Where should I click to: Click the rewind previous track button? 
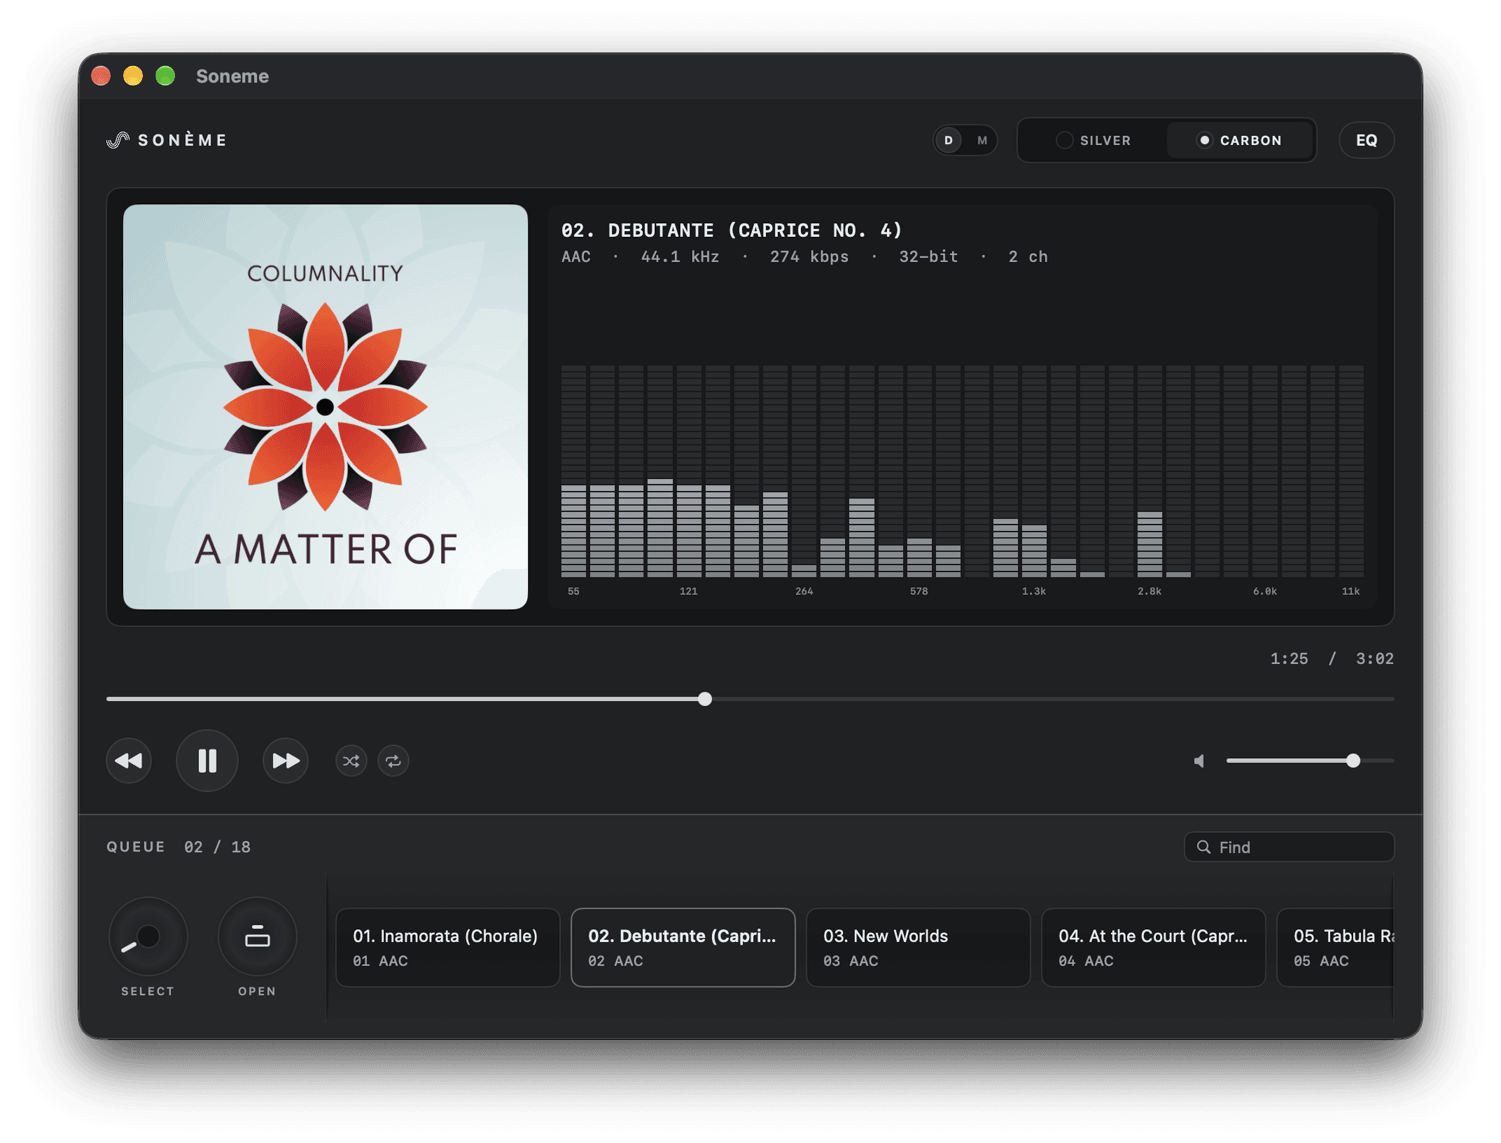tap(129, 761)
